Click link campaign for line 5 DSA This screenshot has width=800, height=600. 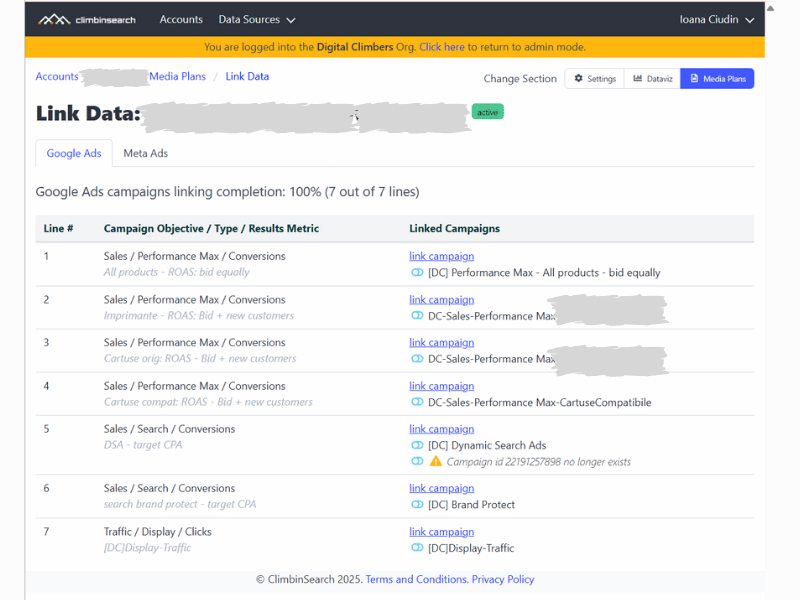tap(441, 429)
